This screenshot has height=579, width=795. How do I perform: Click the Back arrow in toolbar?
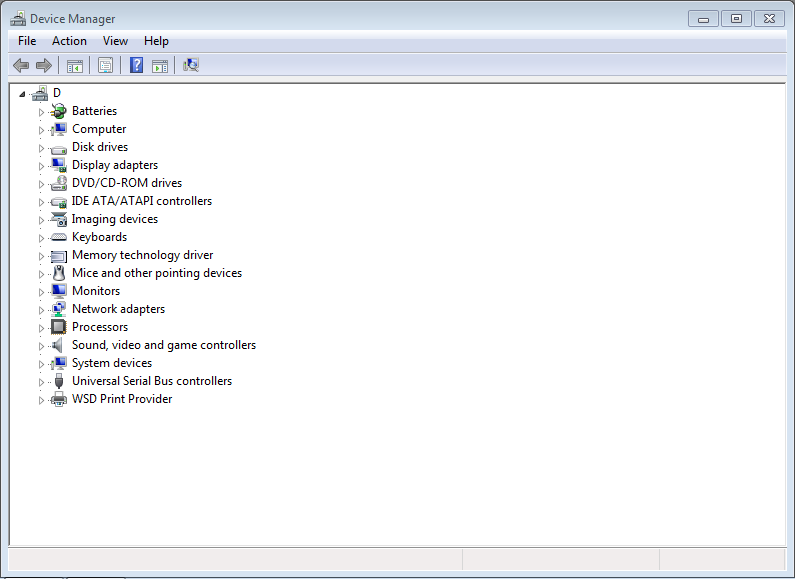click(x=21, y=66)
